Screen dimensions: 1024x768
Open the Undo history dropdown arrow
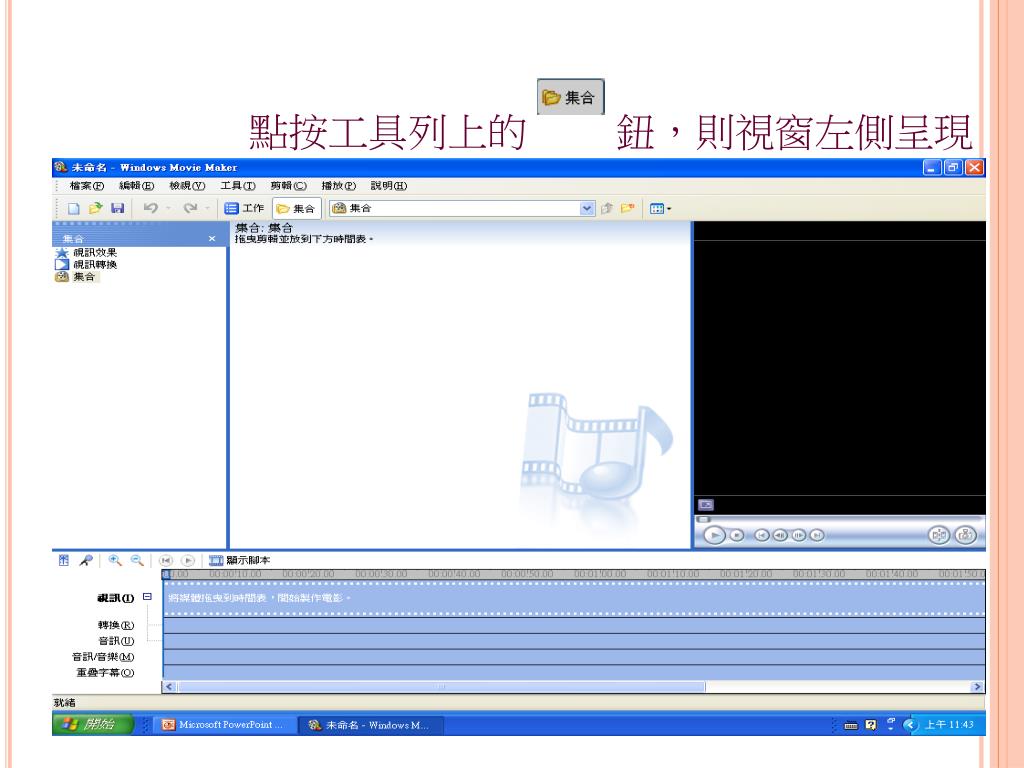click(168, 208)
